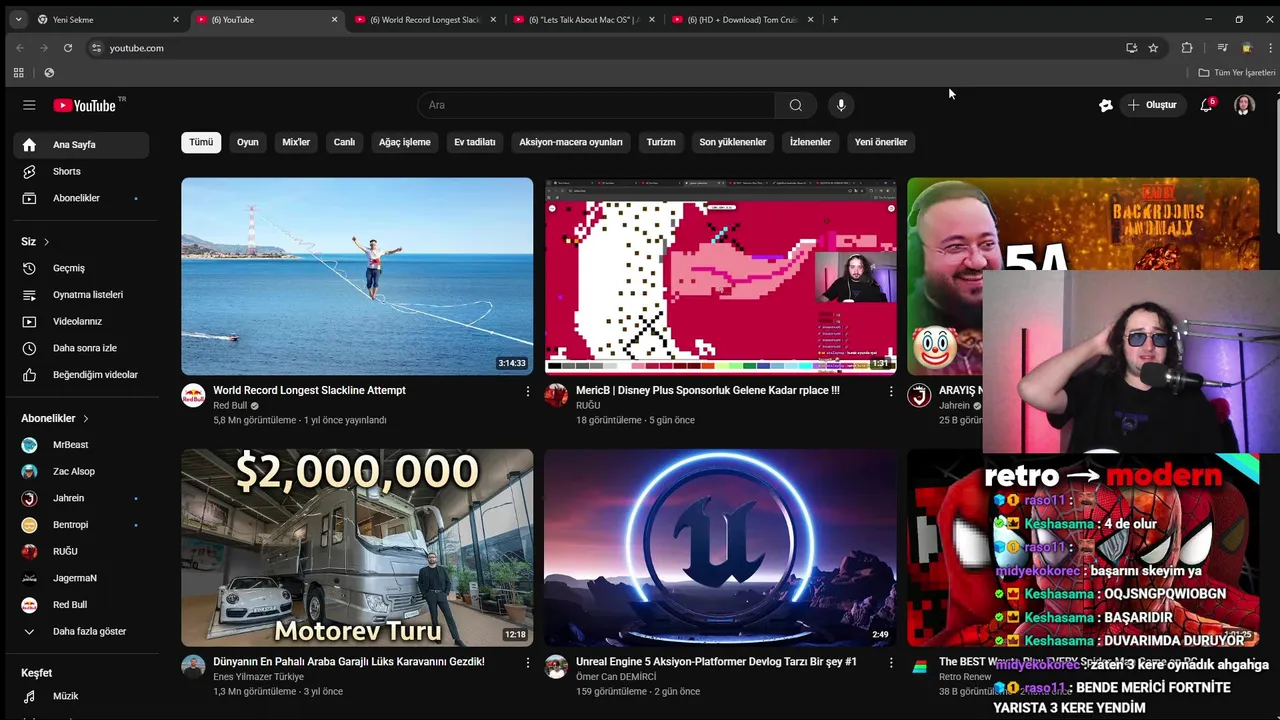This screenshot has width=1280, height=720.
Task: Select the Yeni öneriler chip
Action: pyautogui.click(x=881, y=142)
